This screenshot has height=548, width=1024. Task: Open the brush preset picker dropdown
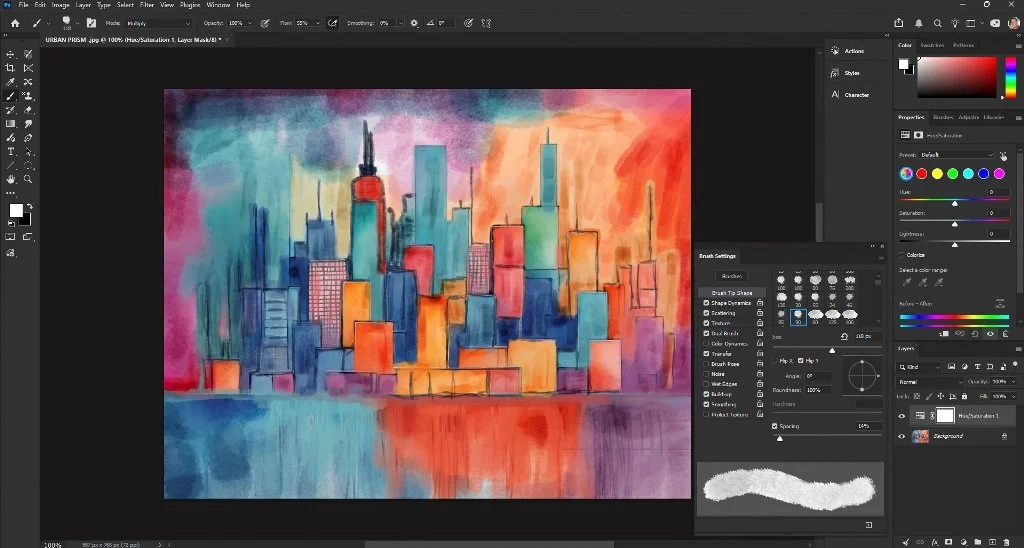[x=77, y=24]
